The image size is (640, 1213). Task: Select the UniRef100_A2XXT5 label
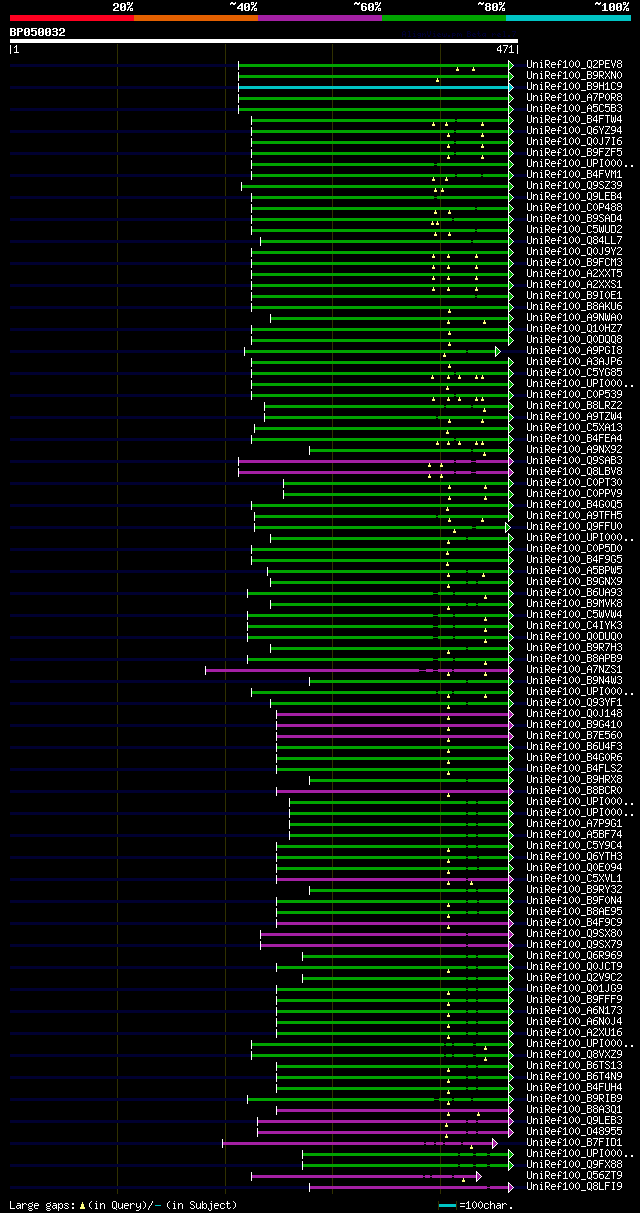[x=574, y=274]
